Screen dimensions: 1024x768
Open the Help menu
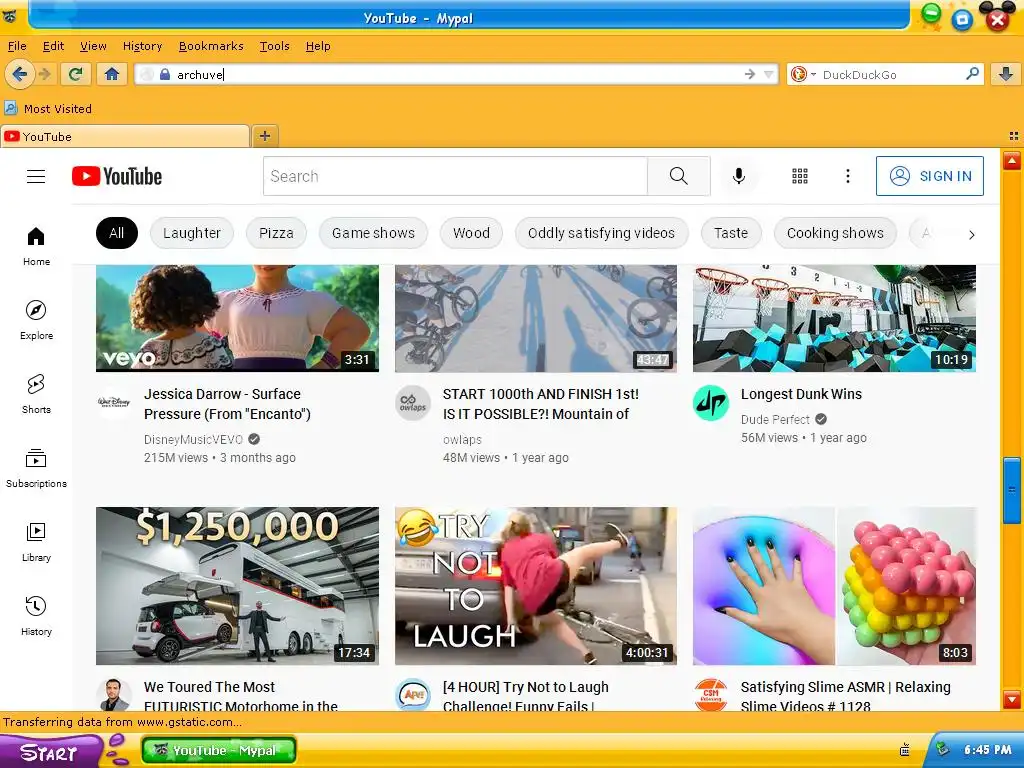tap(318, 46)
